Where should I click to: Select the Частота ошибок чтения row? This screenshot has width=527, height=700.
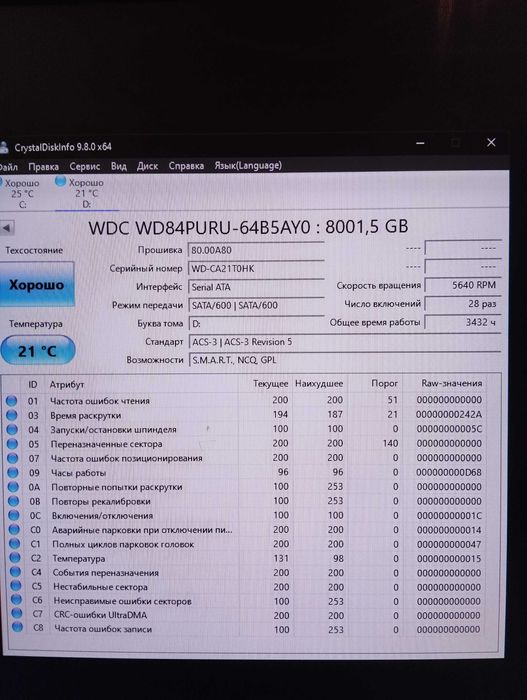(246, 400)
